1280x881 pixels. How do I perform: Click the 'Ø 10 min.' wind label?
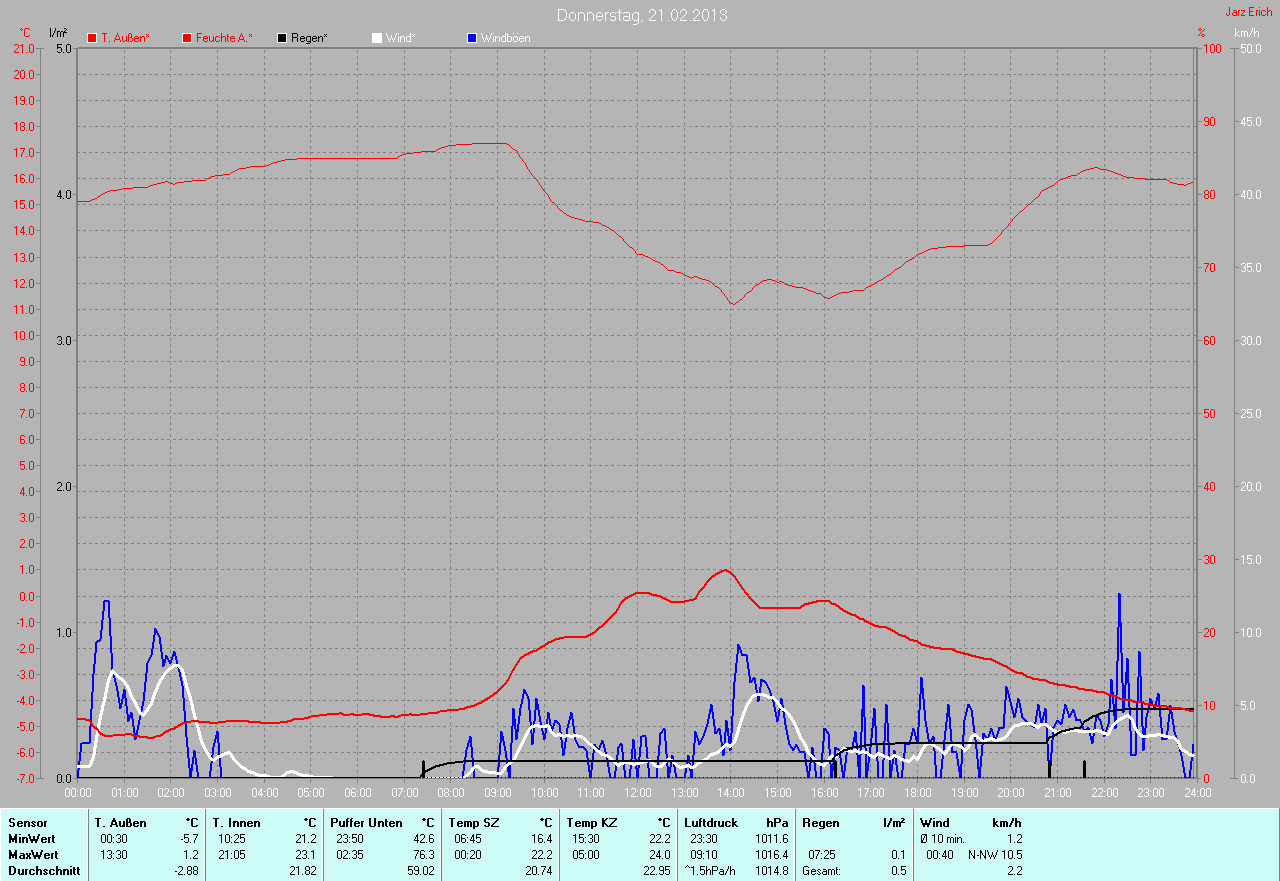pyautogui.click(x=943, y=839)
